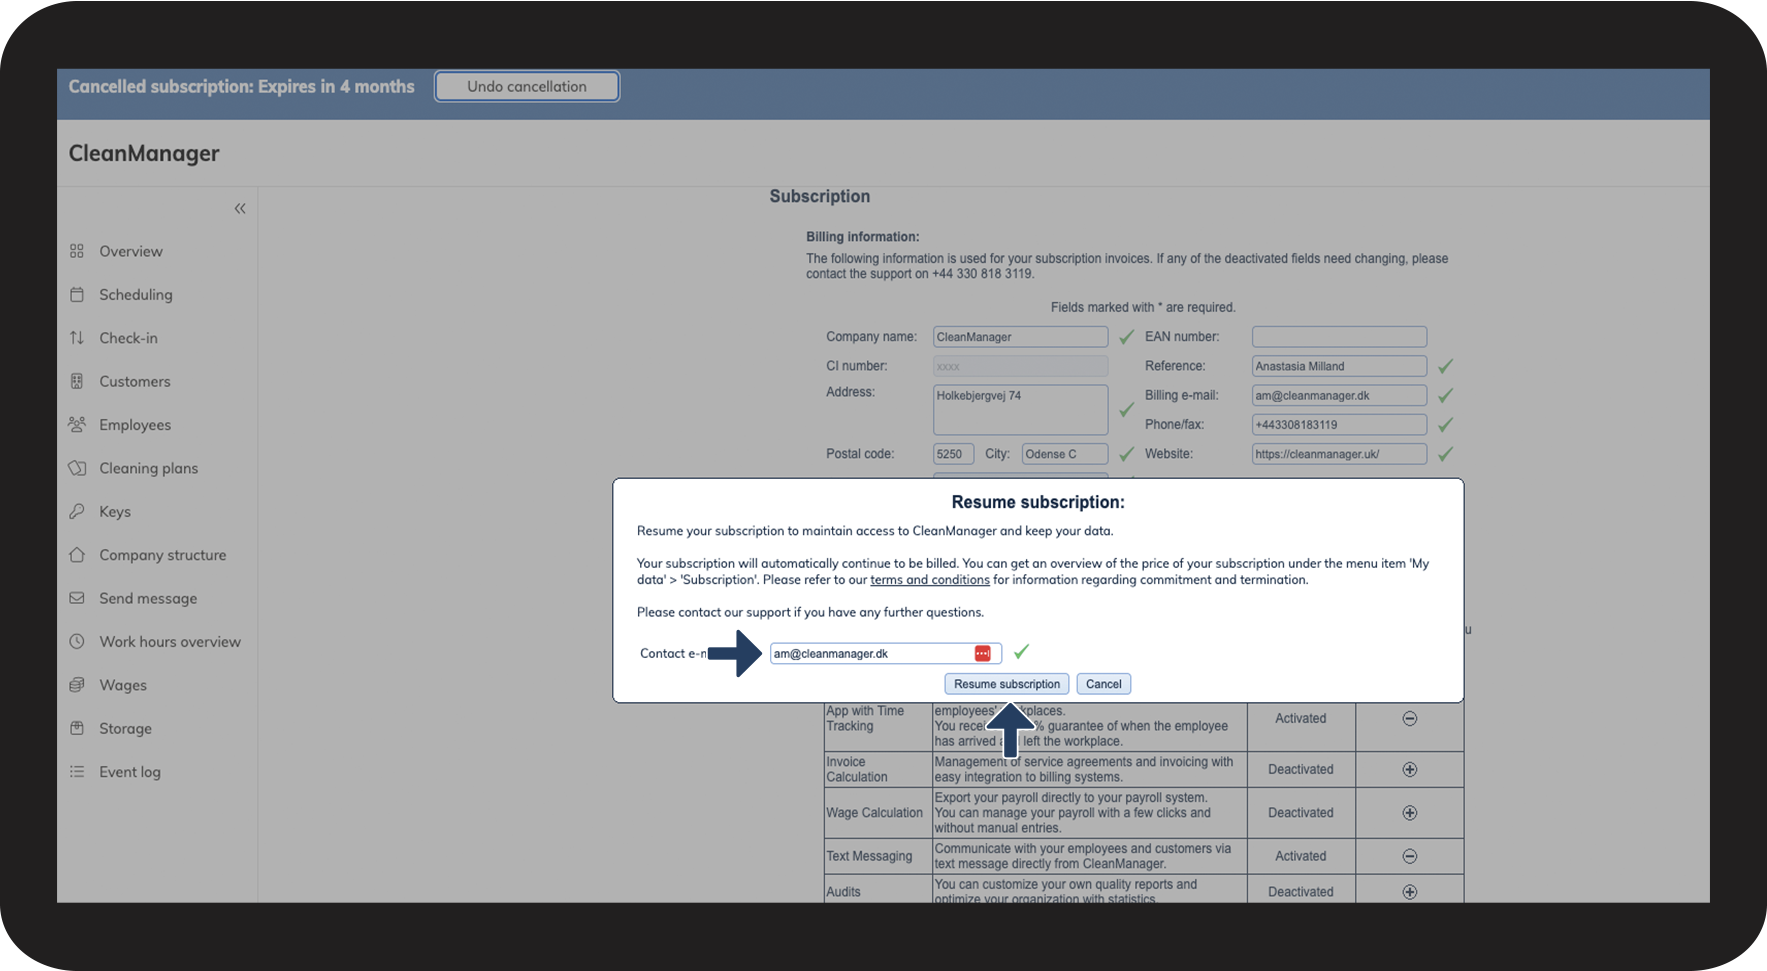
Task: Select the Phone/fax input field
Action: tap(1339, 424)
